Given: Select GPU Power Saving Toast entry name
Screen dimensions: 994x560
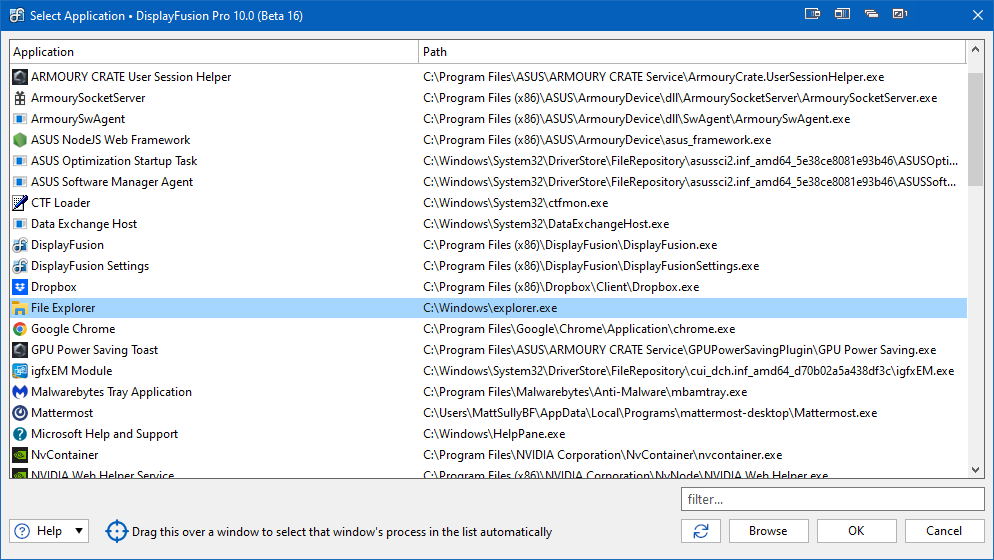Looking at the screenshot, I should [94, 349].
